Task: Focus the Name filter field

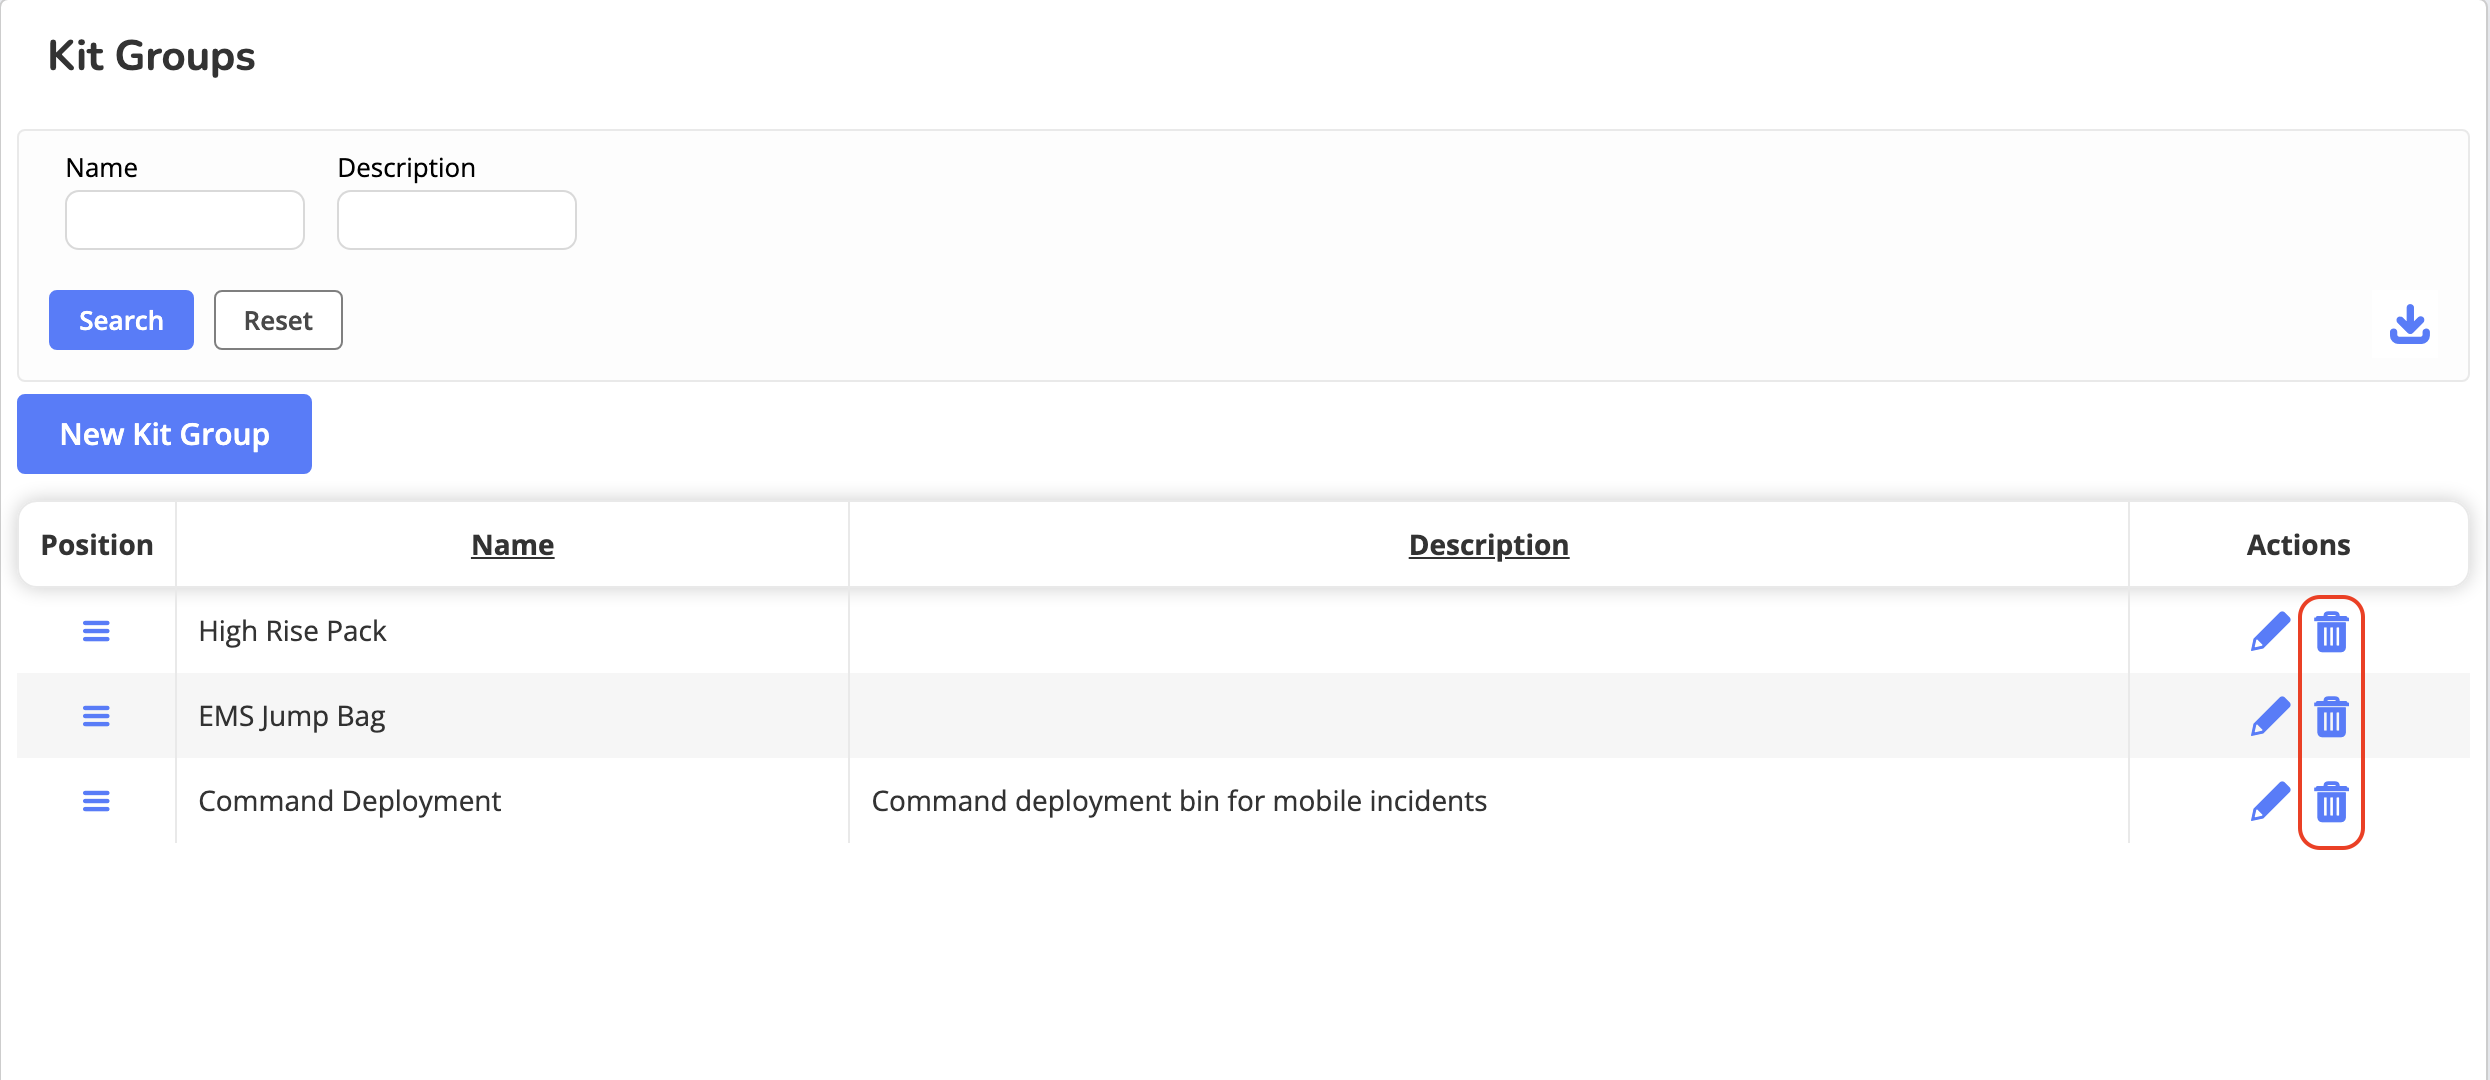Action: click(185, 220)
